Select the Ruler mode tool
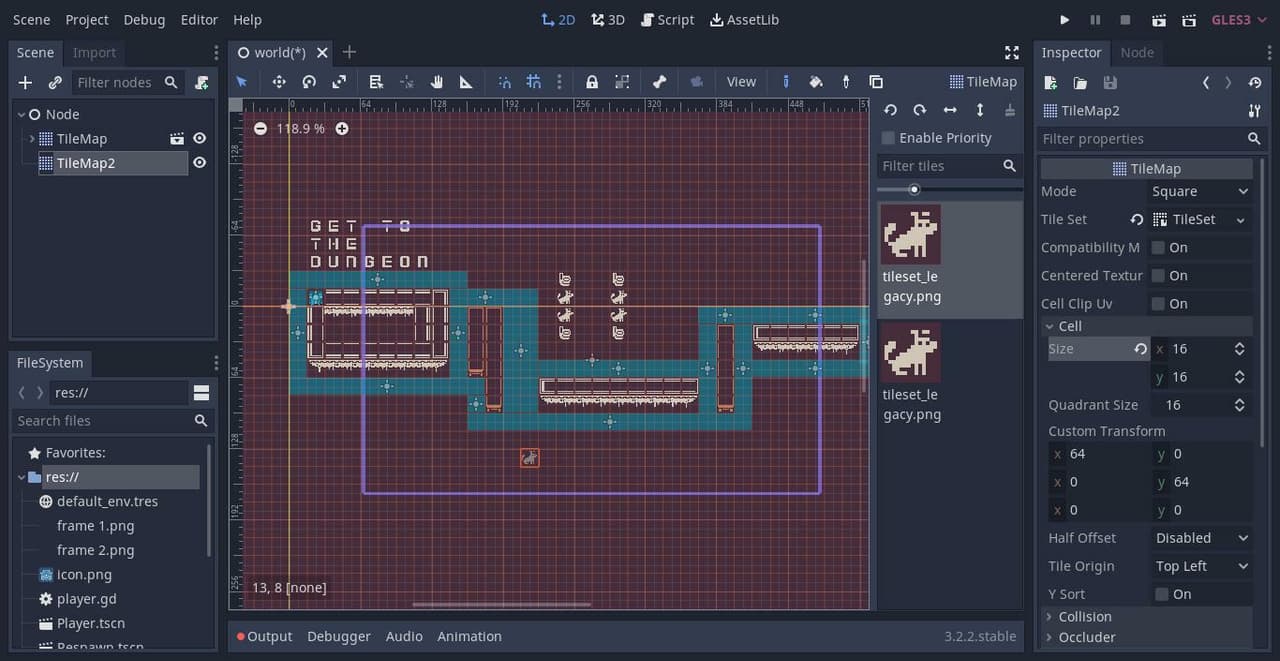This screenshot has height=661, width=1280. click(x=466, y=82)
